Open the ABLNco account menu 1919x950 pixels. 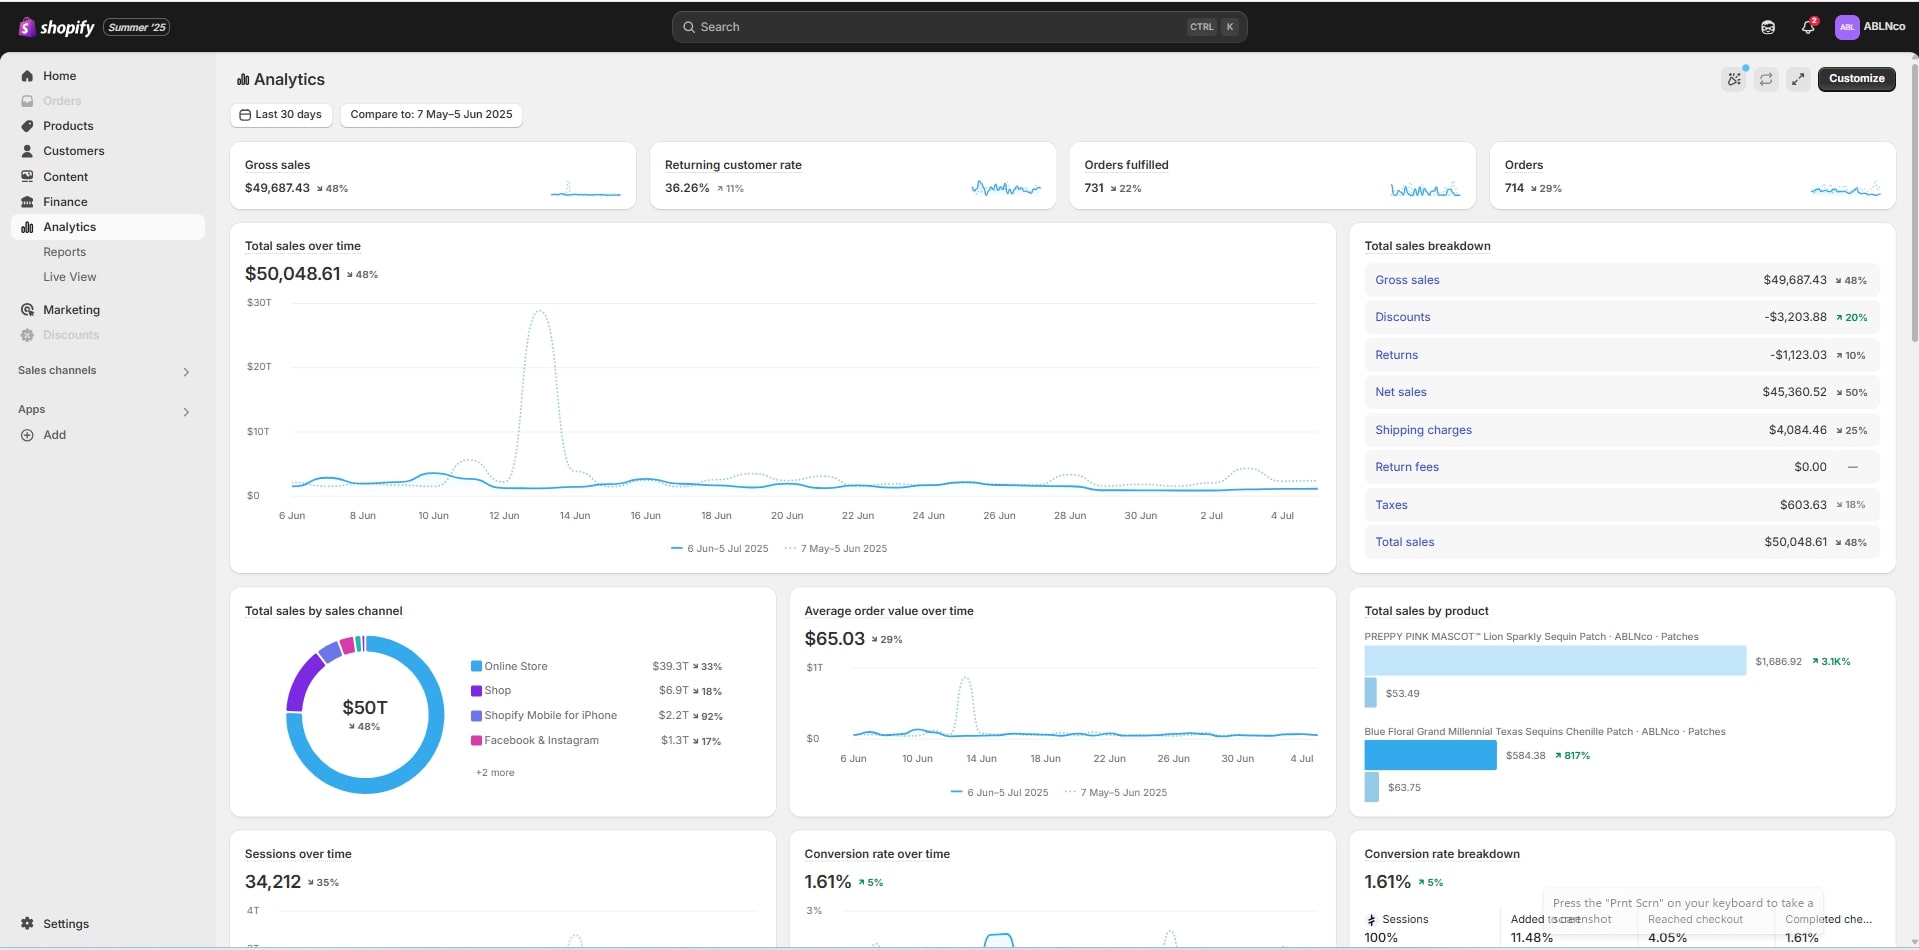(1871, 27)
